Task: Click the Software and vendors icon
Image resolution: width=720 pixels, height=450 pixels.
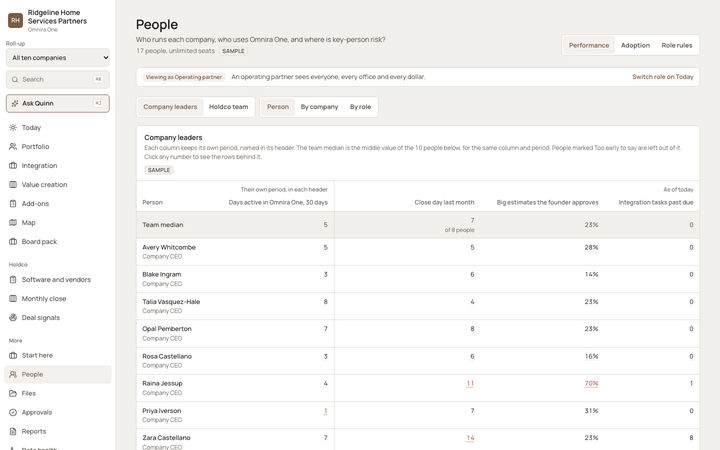Action: click(13, 280)
